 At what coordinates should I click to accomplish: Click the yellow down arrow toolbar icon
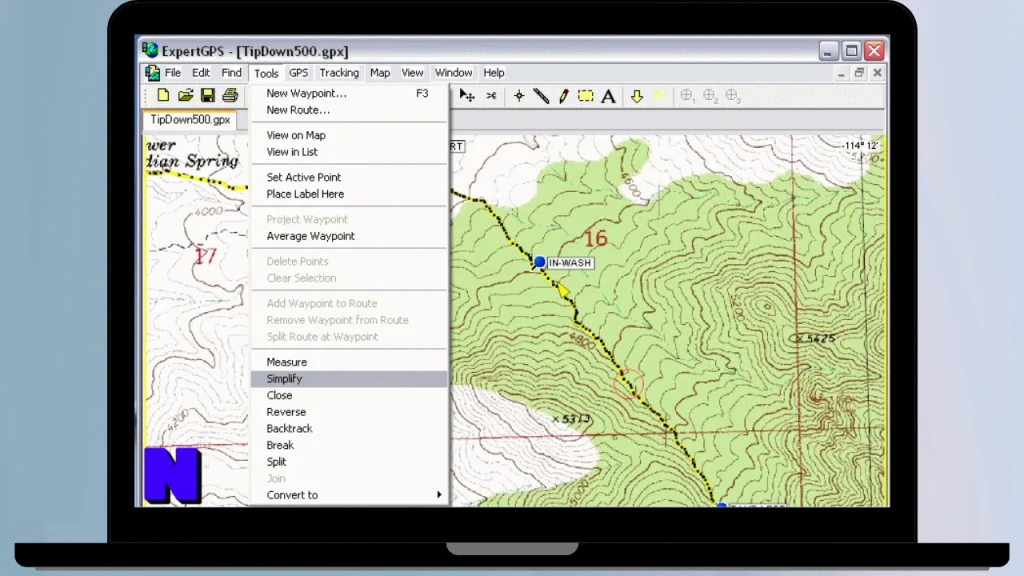[637, 96]
